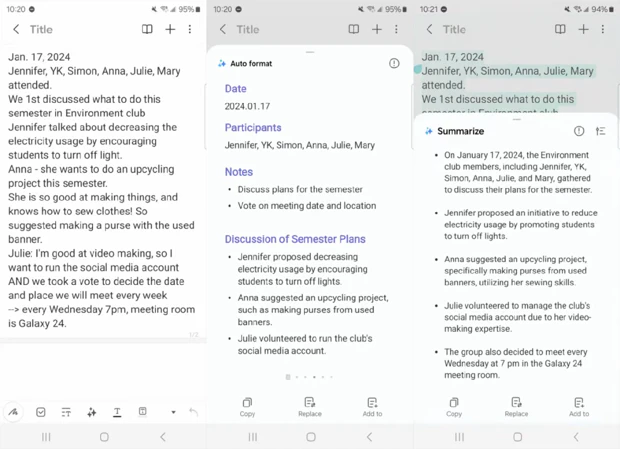
Task: Tap the Title field in the left note
Action: point(41,30)
